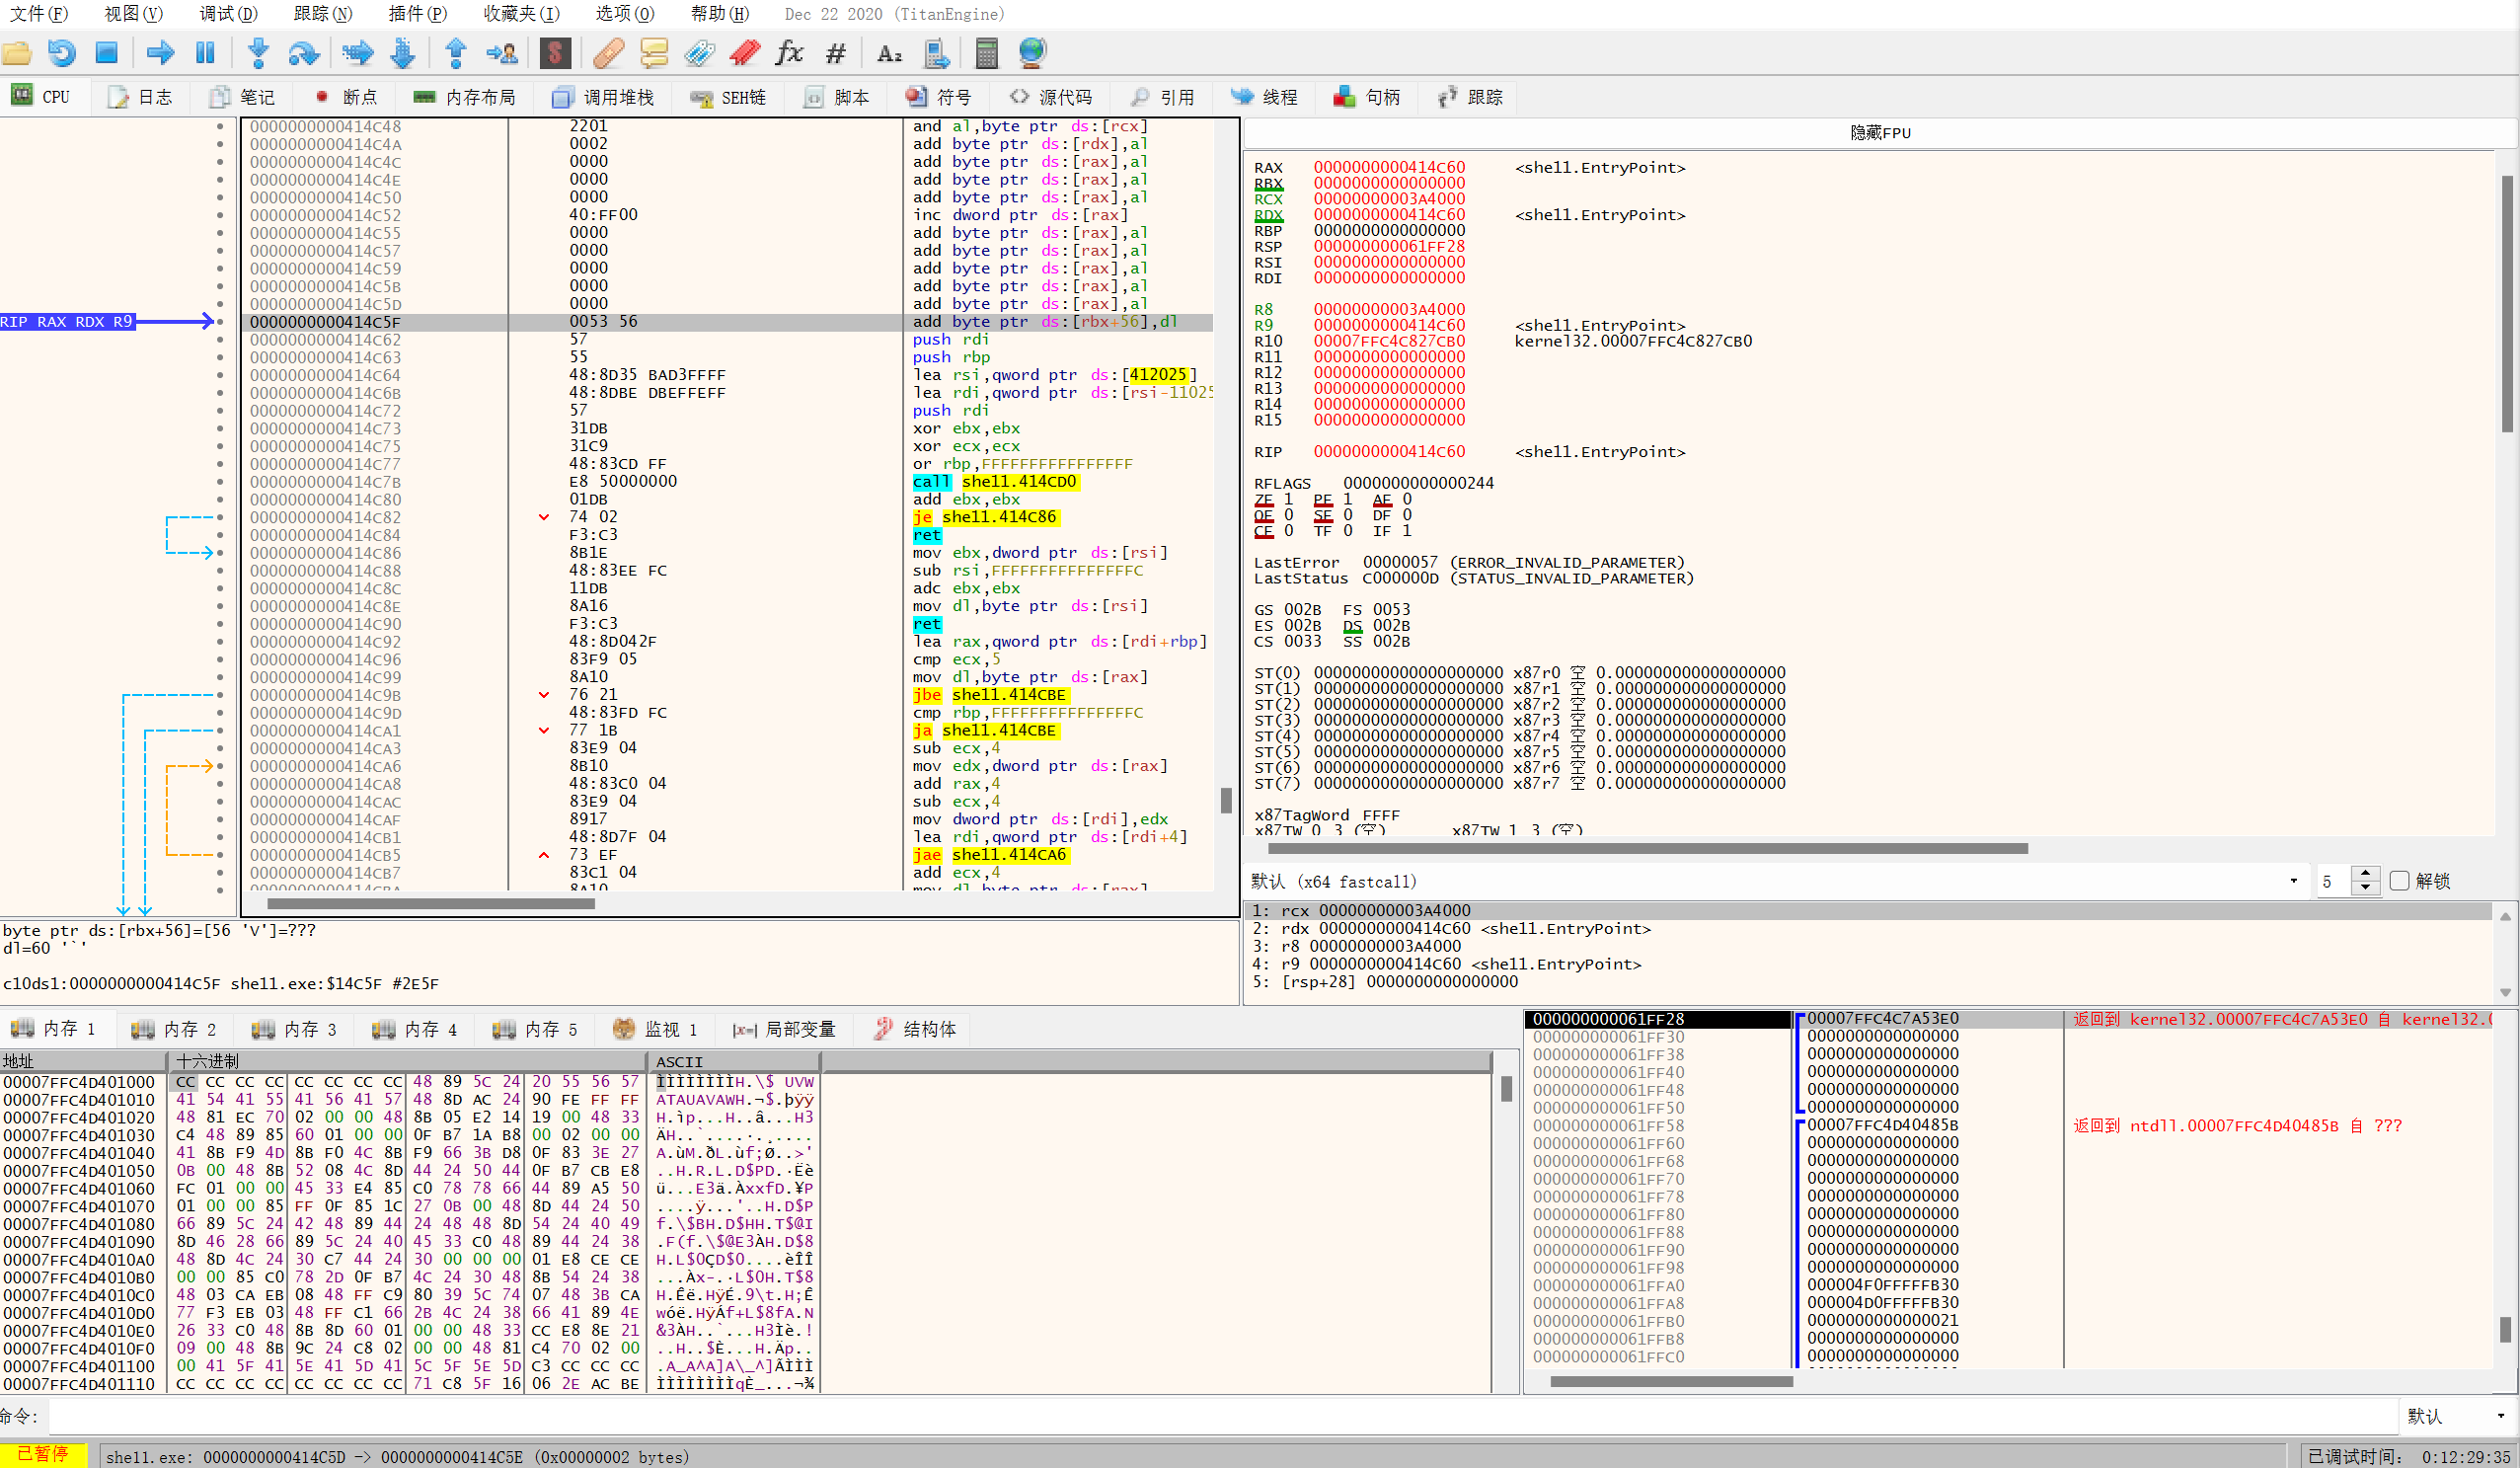The height and width of the screenshot is (1468, 2520).
Task: Open the Calculator icon
Action: [987, 53]
